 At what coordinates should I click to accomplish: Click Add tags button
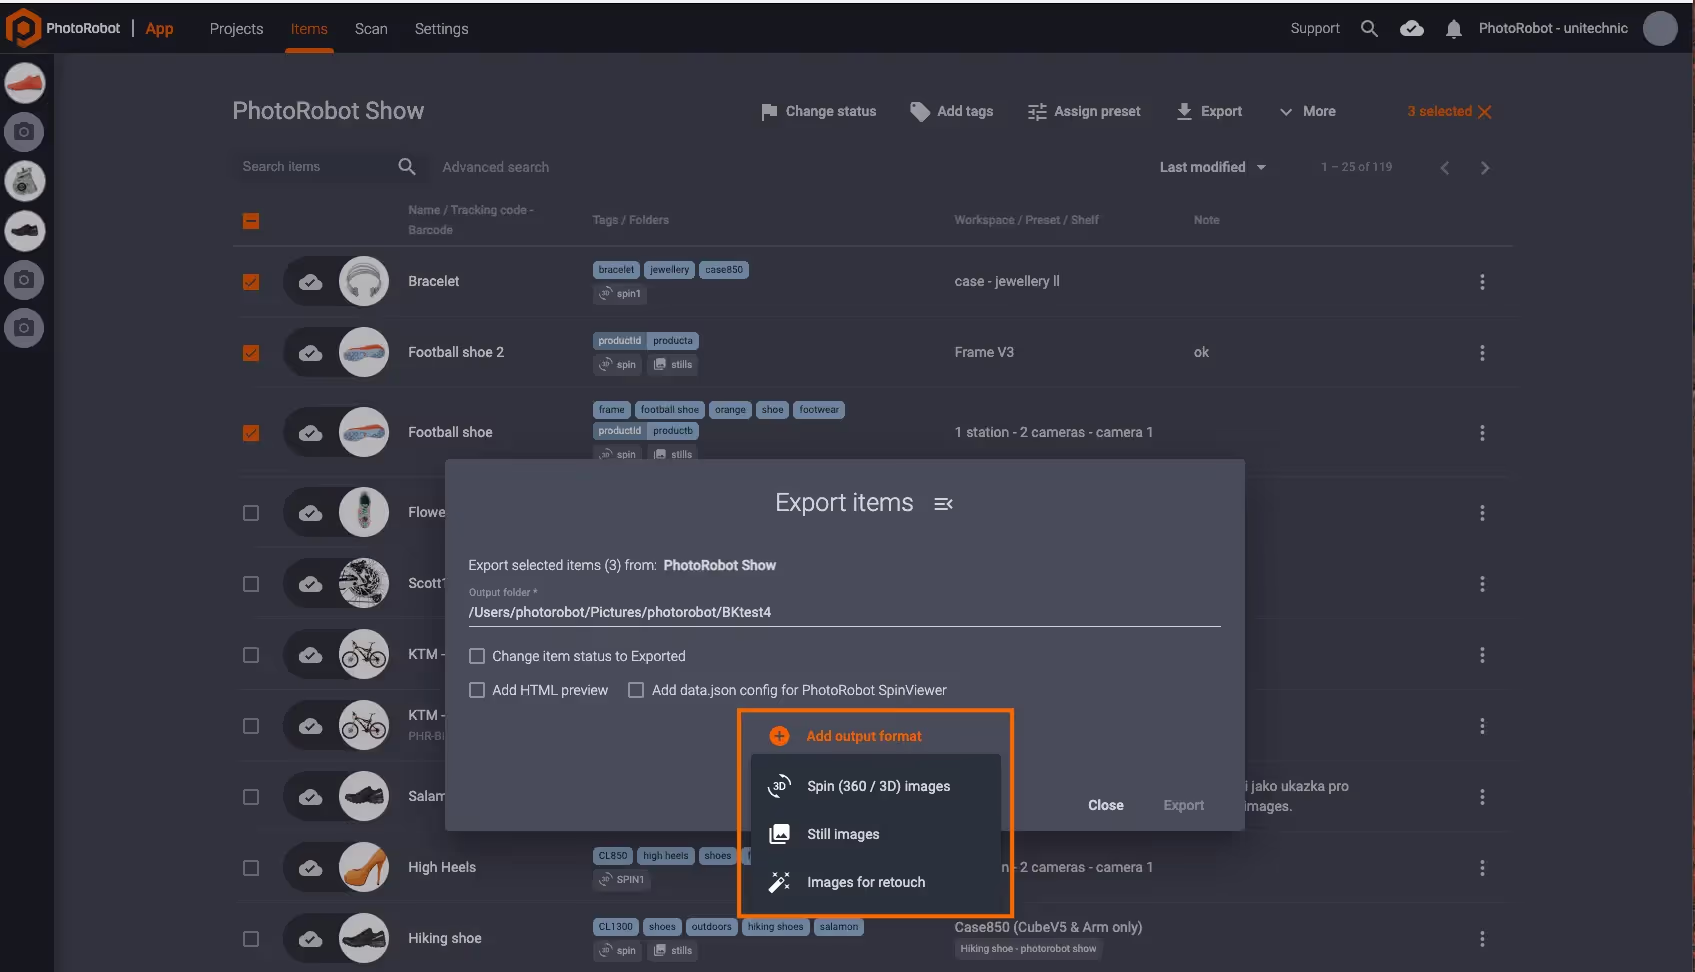(951, 111)
